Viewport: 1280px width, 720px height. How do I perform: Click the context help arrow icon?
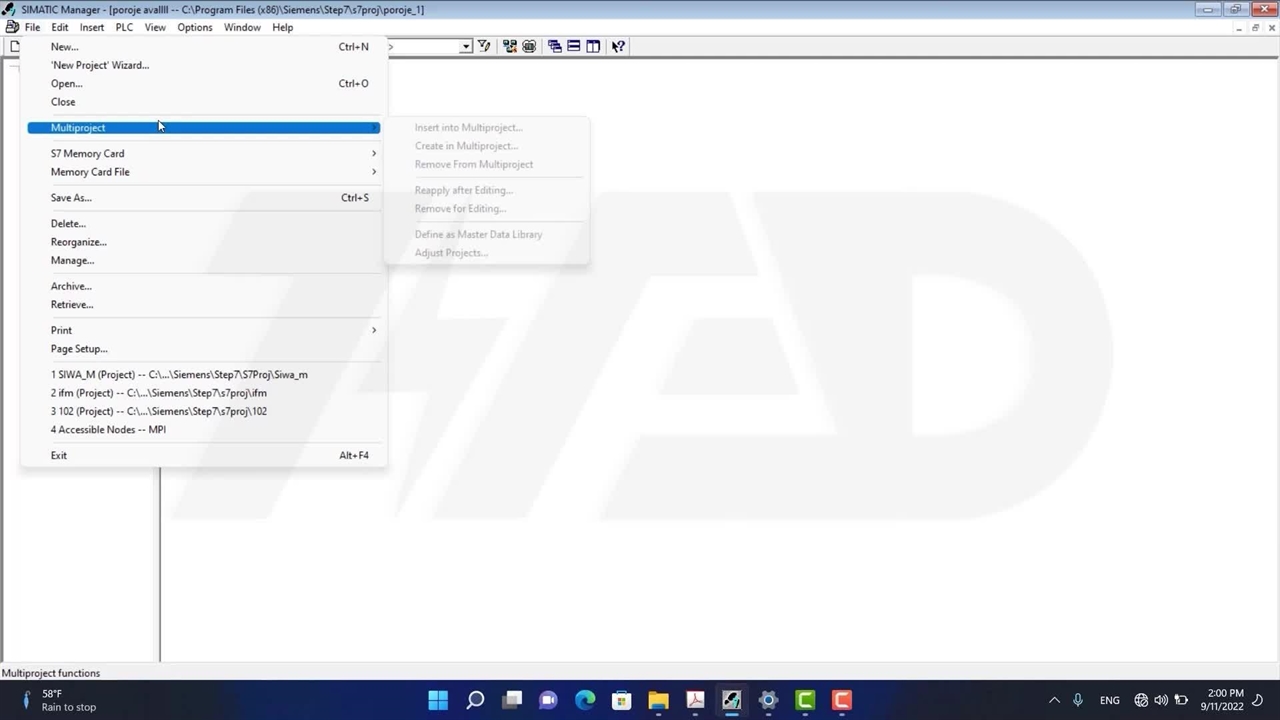pyautogui.click(x=618, y=46)
